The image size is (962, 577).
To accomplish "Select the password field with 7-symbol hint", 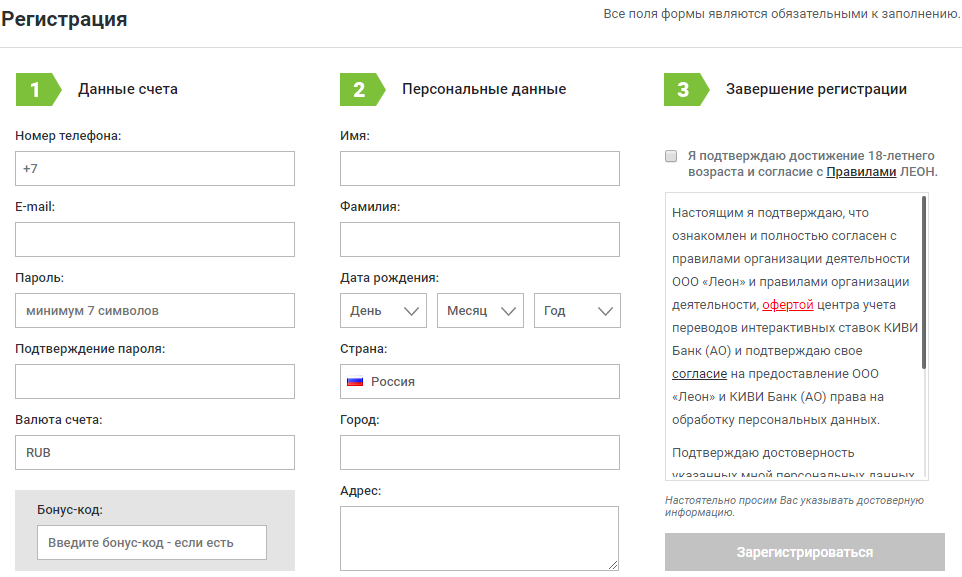I will click(x=155, y=311).
